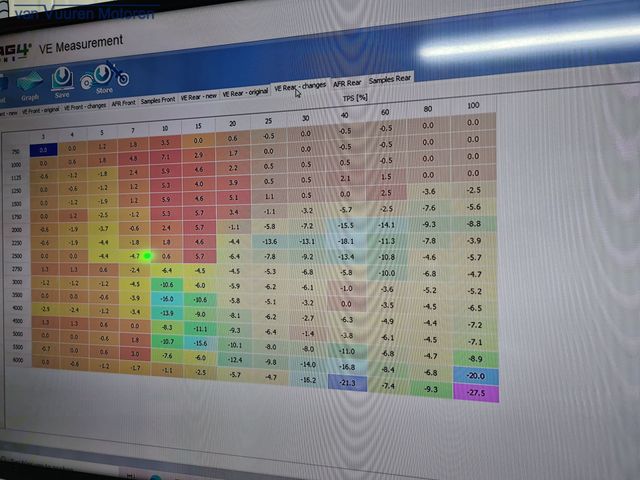This screenshot has width=640, height=480.
Task: Switch to VE Rear - new tab
Action: point(198,97)
